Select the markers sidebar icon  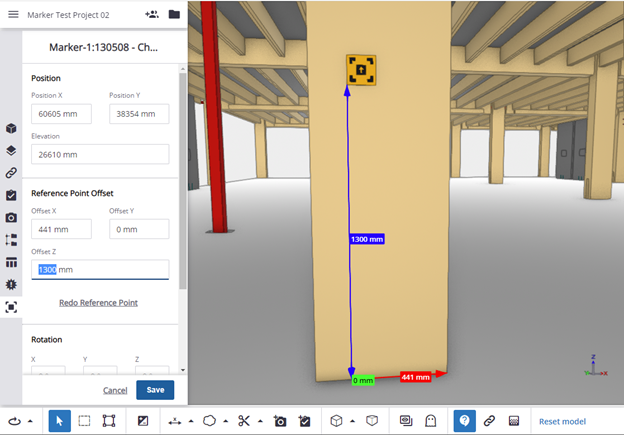(x=11, y=307)
